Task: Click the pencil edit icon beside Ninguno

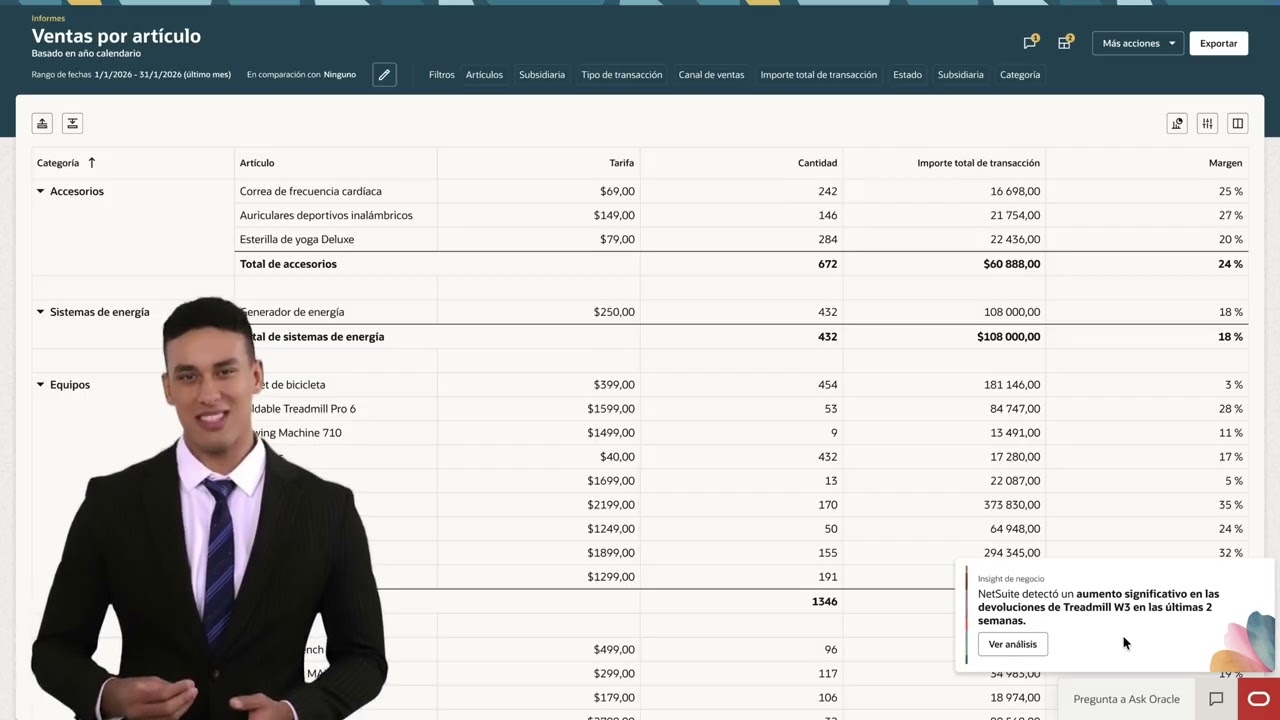Action: (384, 75)
